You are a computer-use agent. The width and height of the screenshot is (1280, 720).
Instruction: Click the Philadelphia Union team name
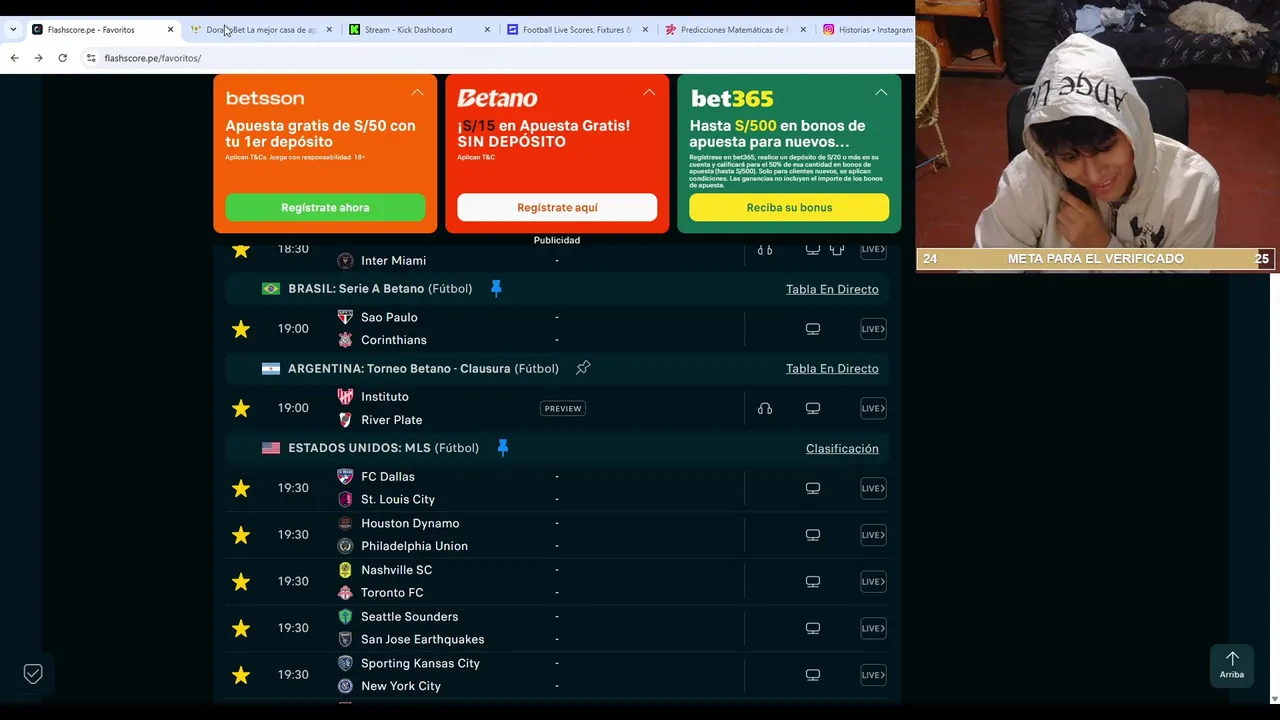coord(414,546)
